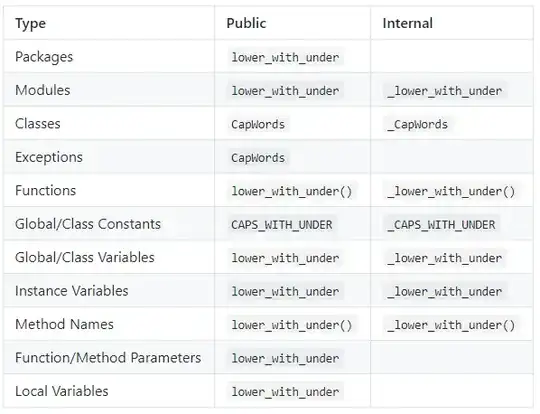
Task: Click the internal _CAPS_WITH_UNDER code snippet
Action: [x=441, y=225]
